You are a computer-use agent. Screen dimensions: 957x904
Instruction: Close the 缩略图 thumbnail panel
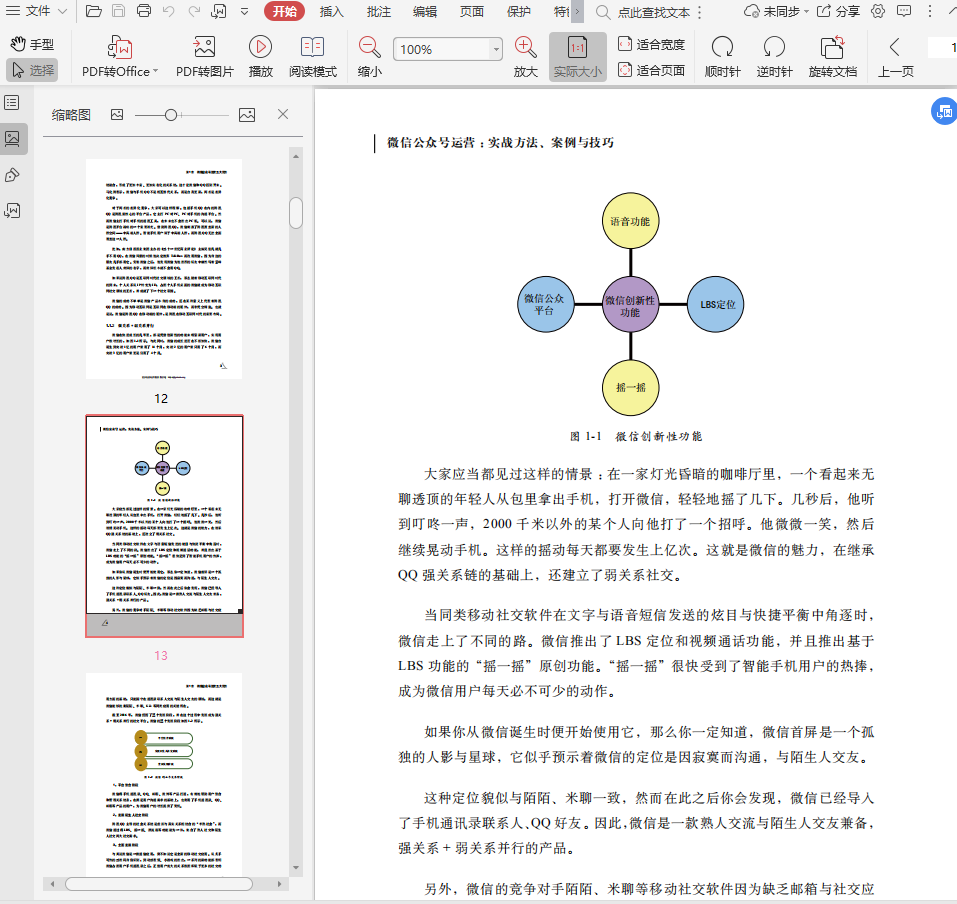283,114
